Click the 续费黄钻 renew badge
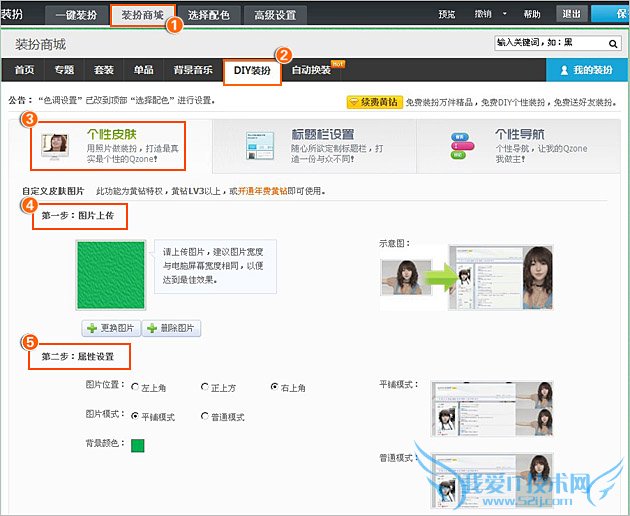The height and width of the screenshot is (516, 630). 374,101
